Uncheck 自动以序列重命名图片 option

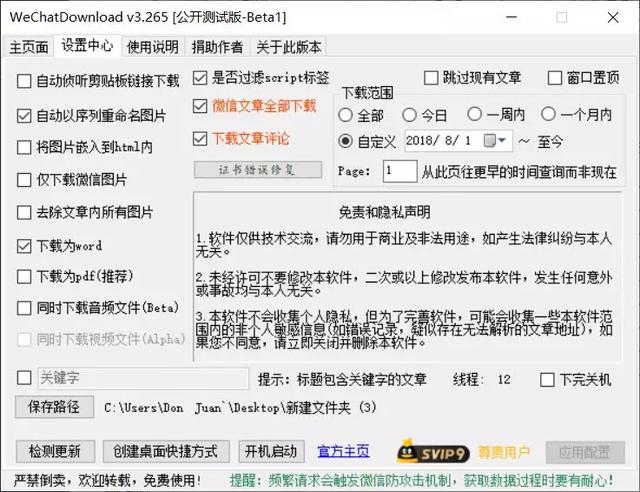click(25, 116)
